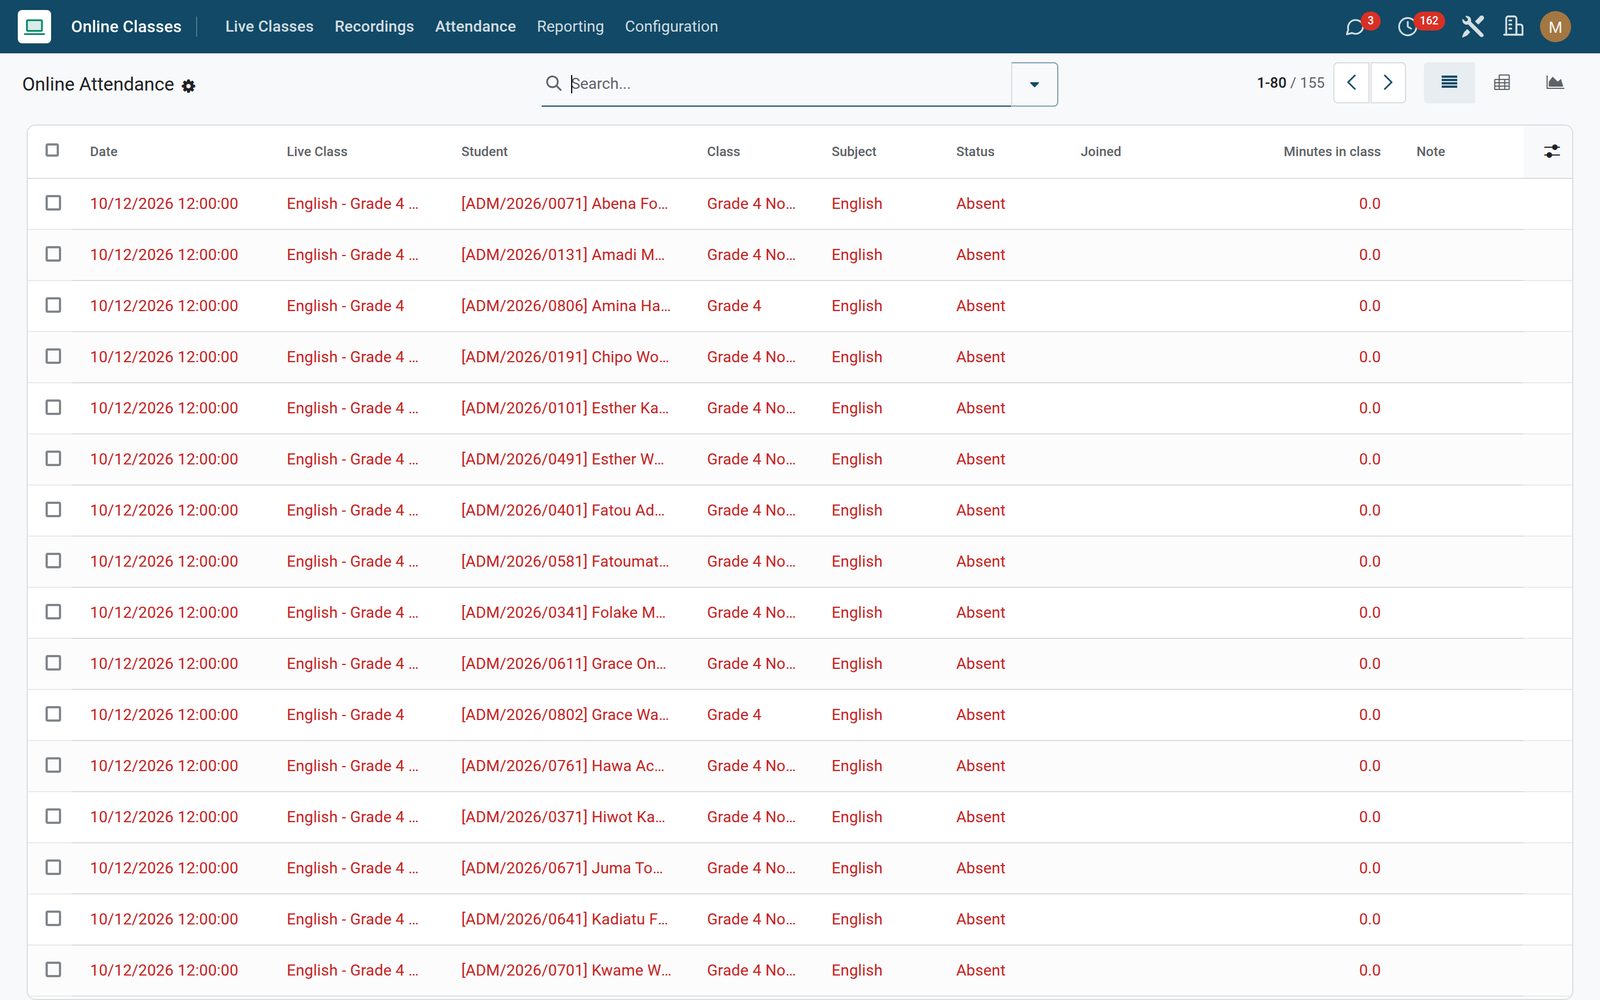Select the Kwame W... attendance row checkbox
The image size is (1600, 1000).
pyautogui.click(x=53, y=969)
